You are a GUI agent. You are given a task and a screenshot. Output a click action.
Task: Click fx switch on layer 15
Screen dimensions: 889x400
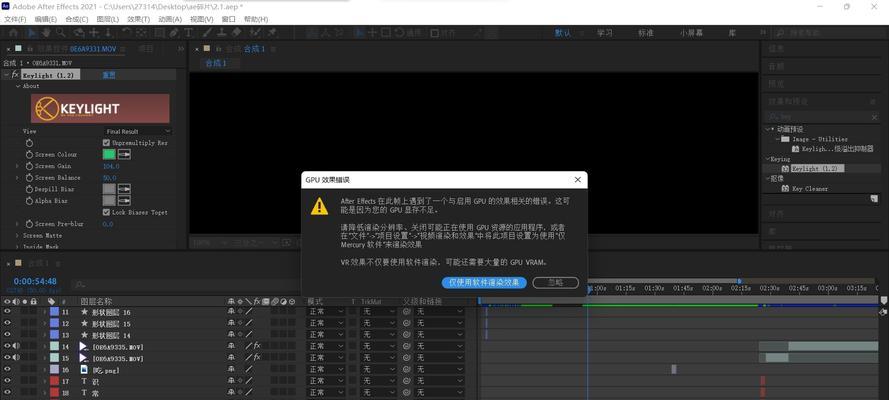pos(257,358)
